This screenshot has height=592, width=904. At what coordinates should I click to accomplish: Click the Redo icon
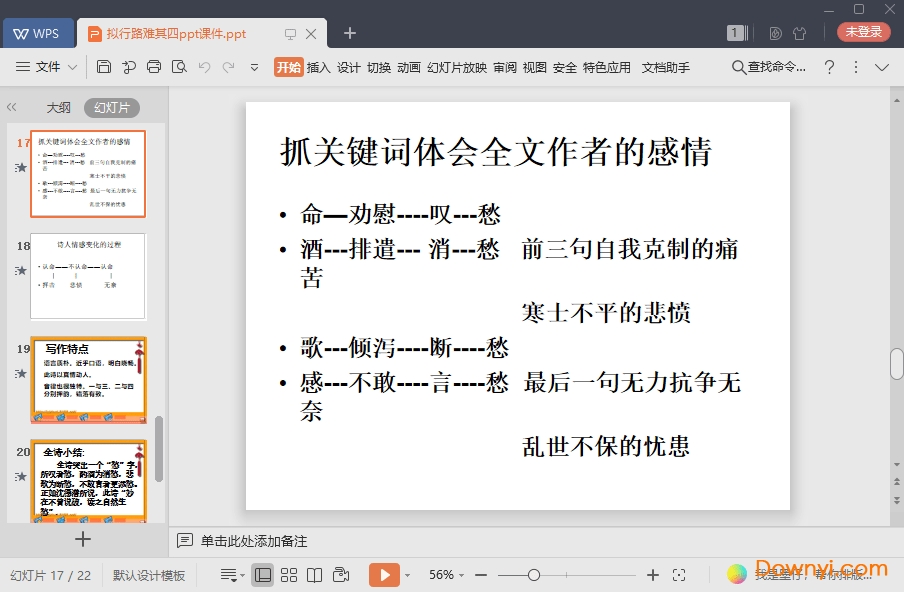pyautogui.click(x=230, y=68)
